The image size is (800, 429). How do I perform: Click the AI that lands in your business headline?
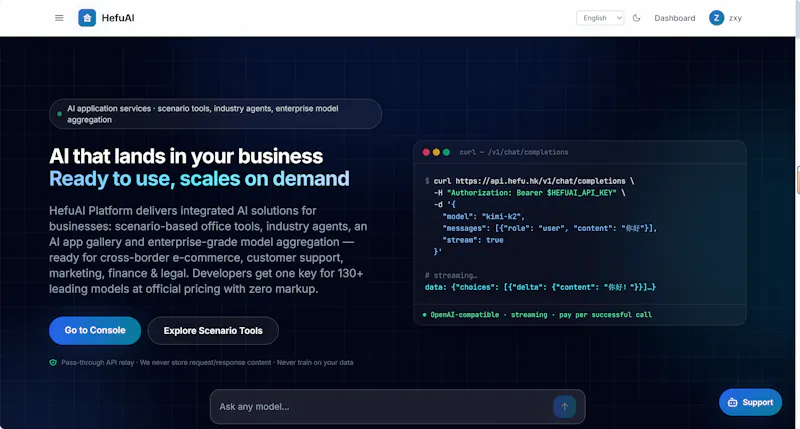(186, 156)
